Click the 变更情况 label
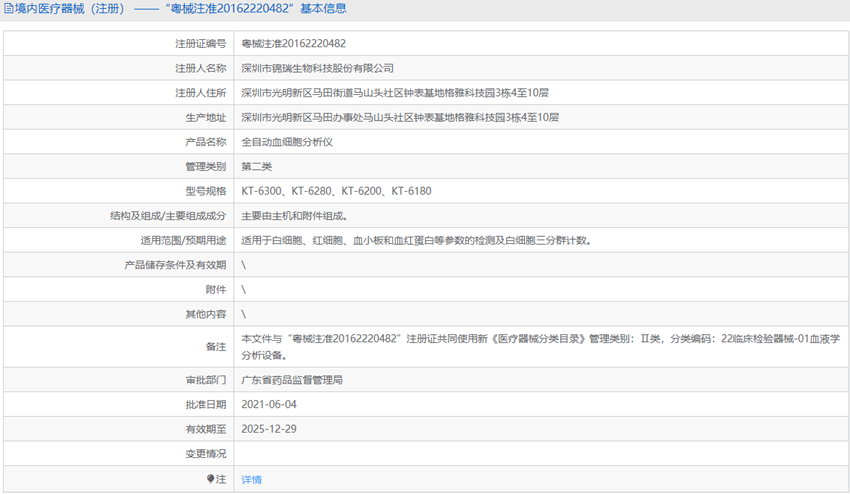The image size is (850, 494). coord(205,453)
